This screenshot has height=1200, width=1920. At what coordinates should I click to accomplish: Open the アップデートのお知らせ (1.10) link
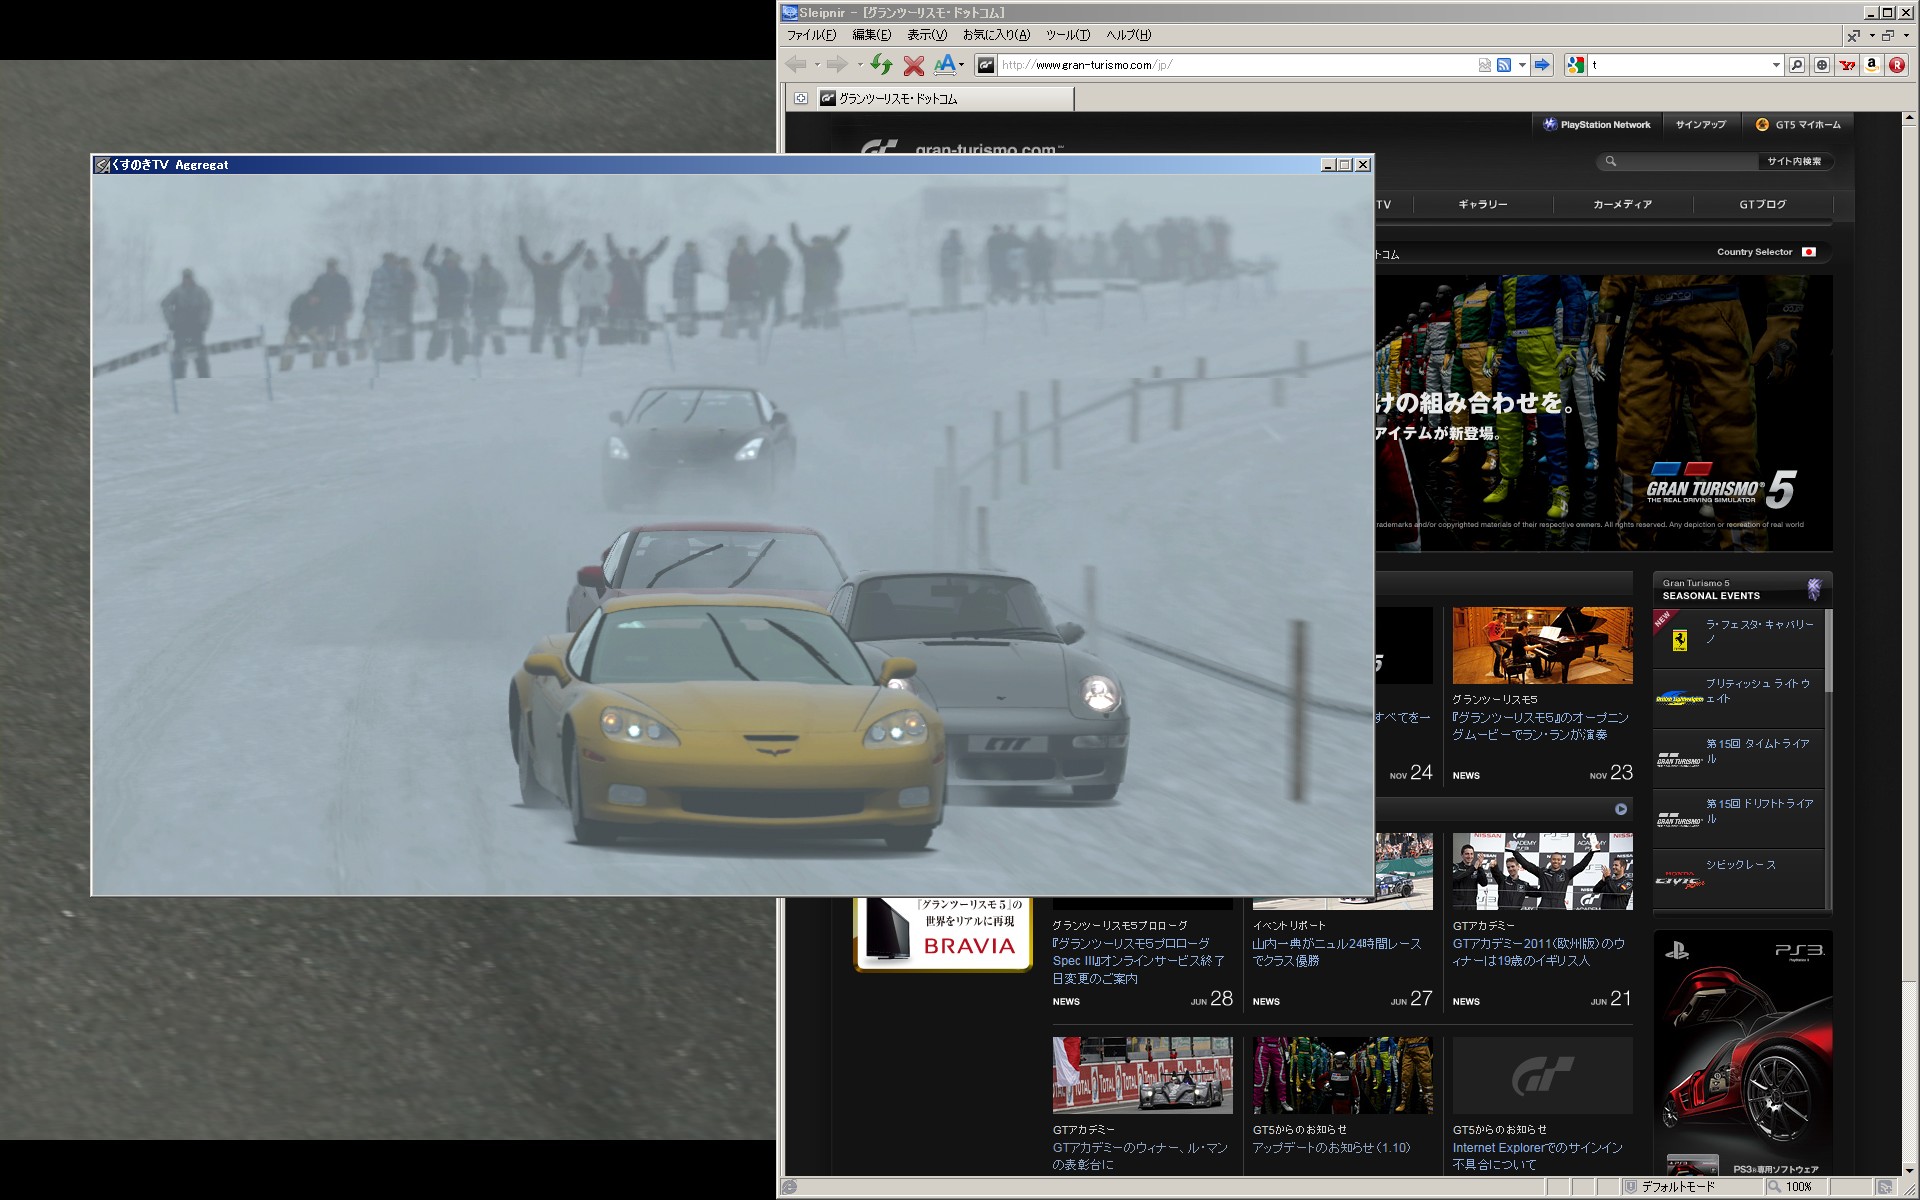pyautogui.click(x=1331, y=1148)
